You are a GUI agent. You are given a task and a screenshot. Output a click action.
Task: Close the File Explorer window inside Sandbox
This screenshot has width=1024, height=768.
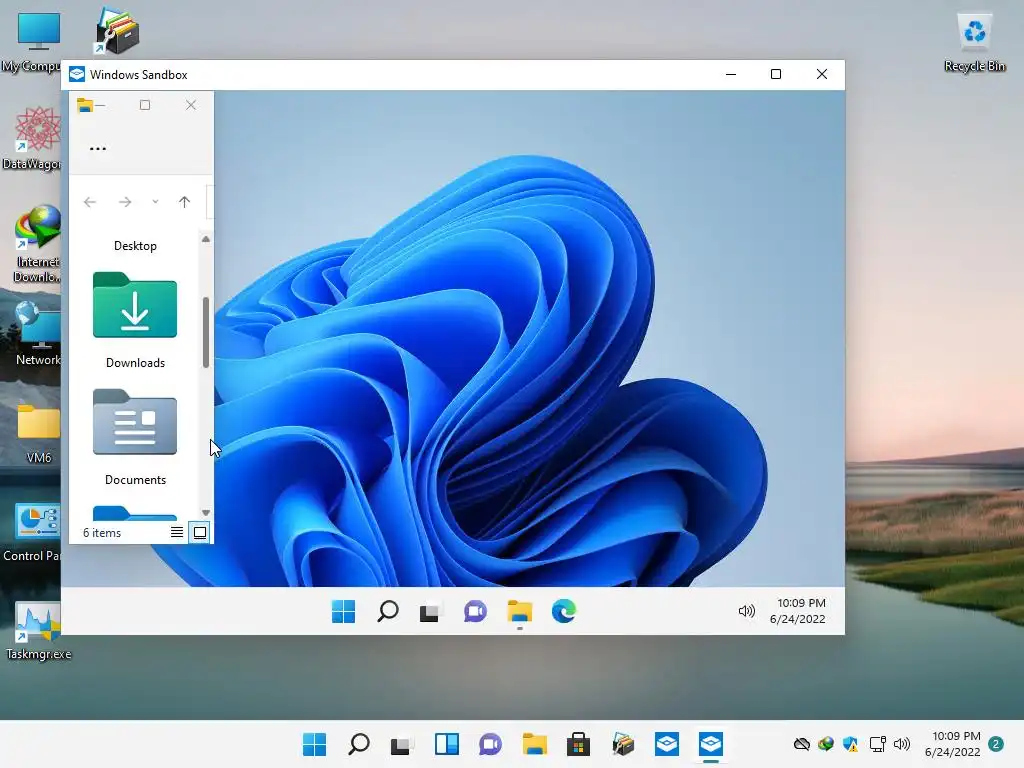191,105
